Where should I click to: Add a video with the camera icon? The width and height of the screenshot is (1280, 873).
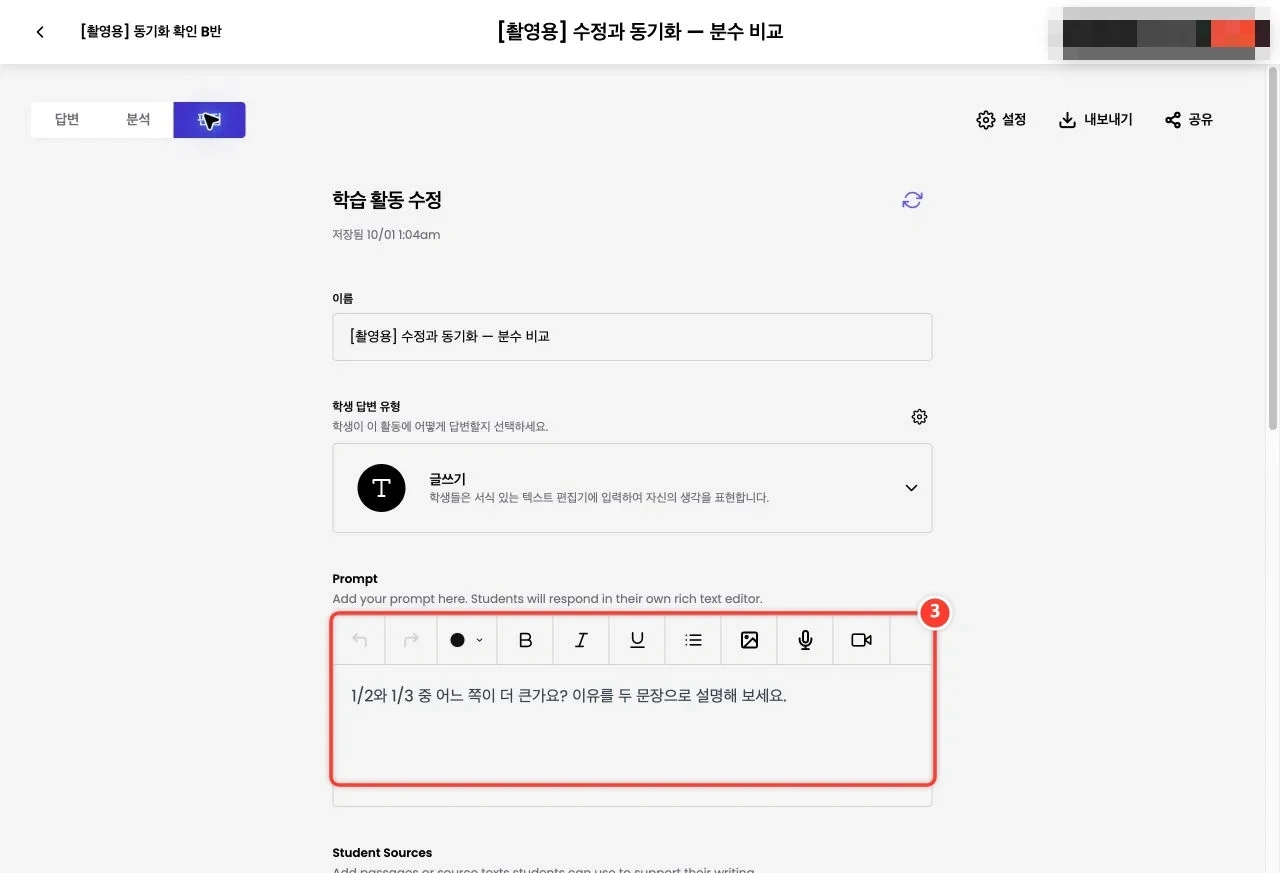(861, 640)
